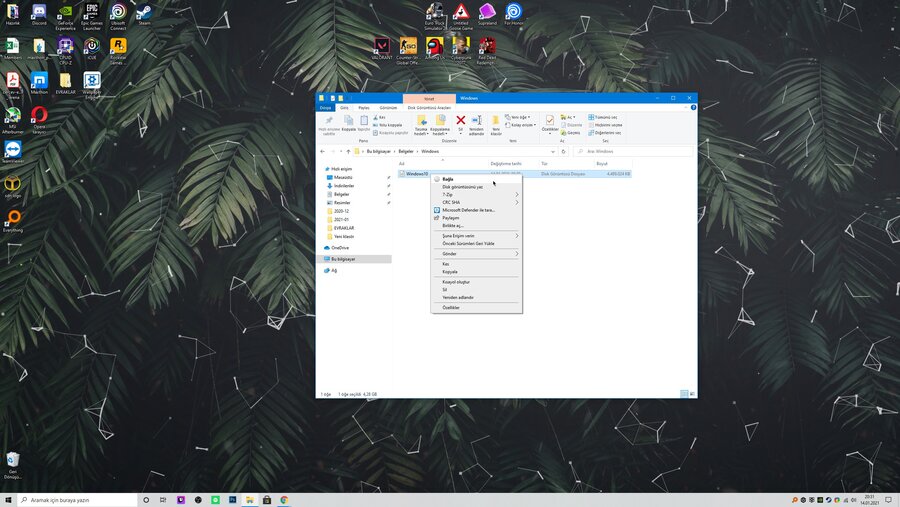Choose Bağla from the context menu
Viewport: 900px width, 507px height.
449,179
